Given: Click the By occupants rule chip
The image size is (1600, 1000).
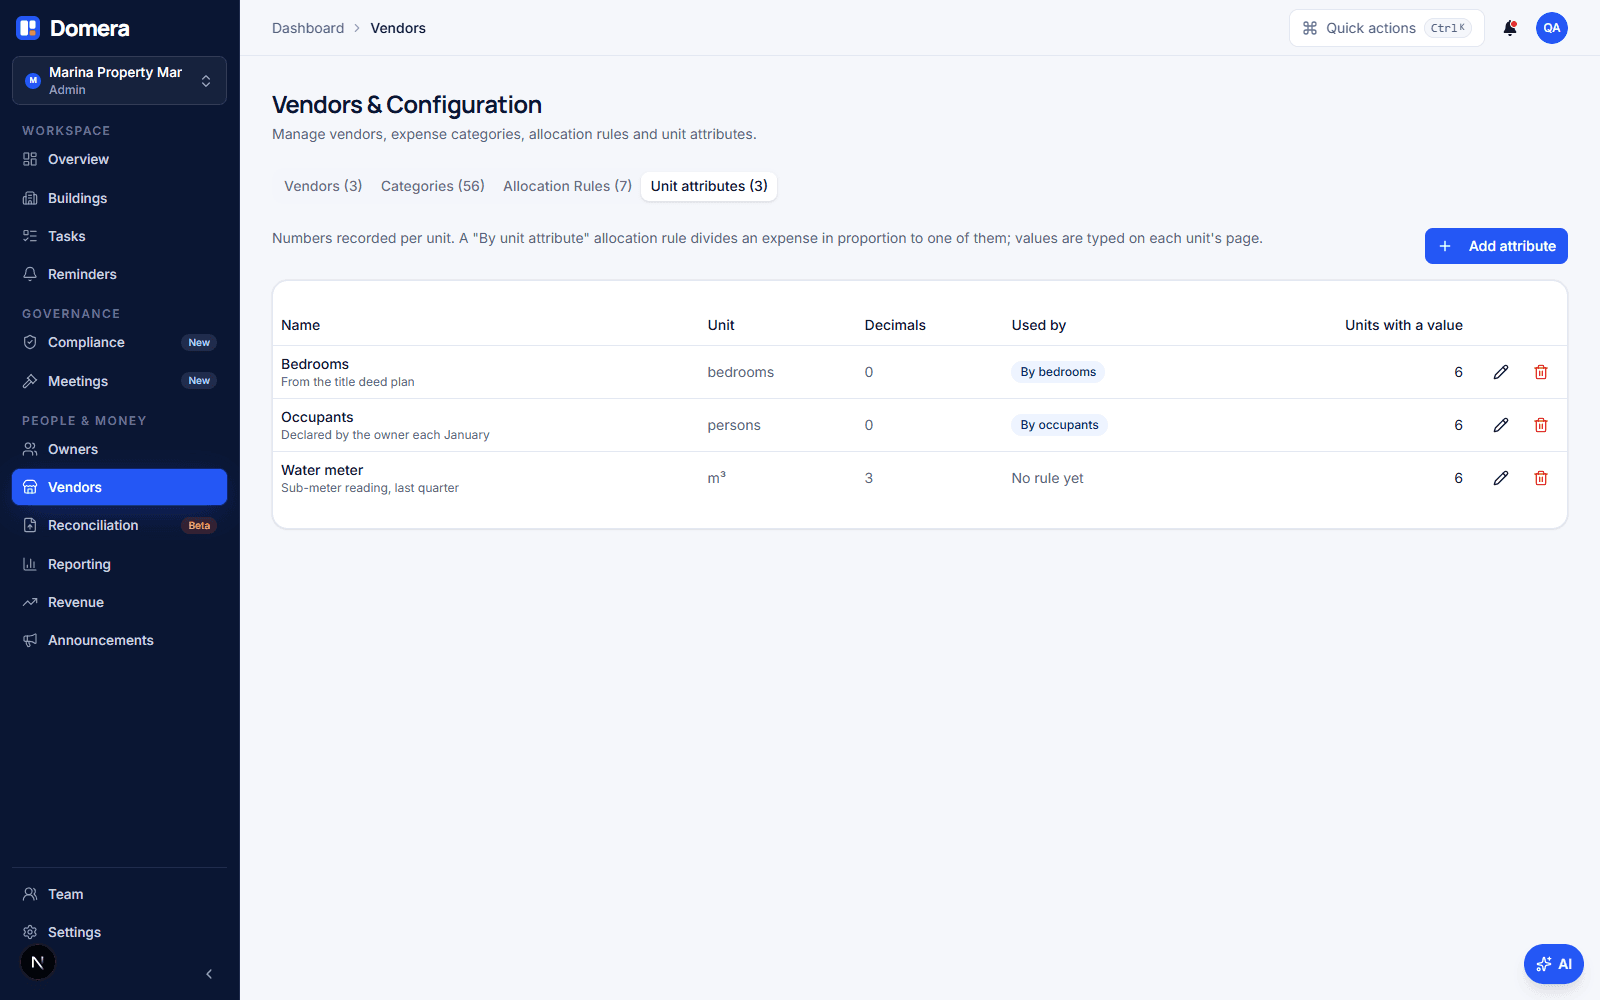Looking at the screenshot, I should coord(1059,425).
